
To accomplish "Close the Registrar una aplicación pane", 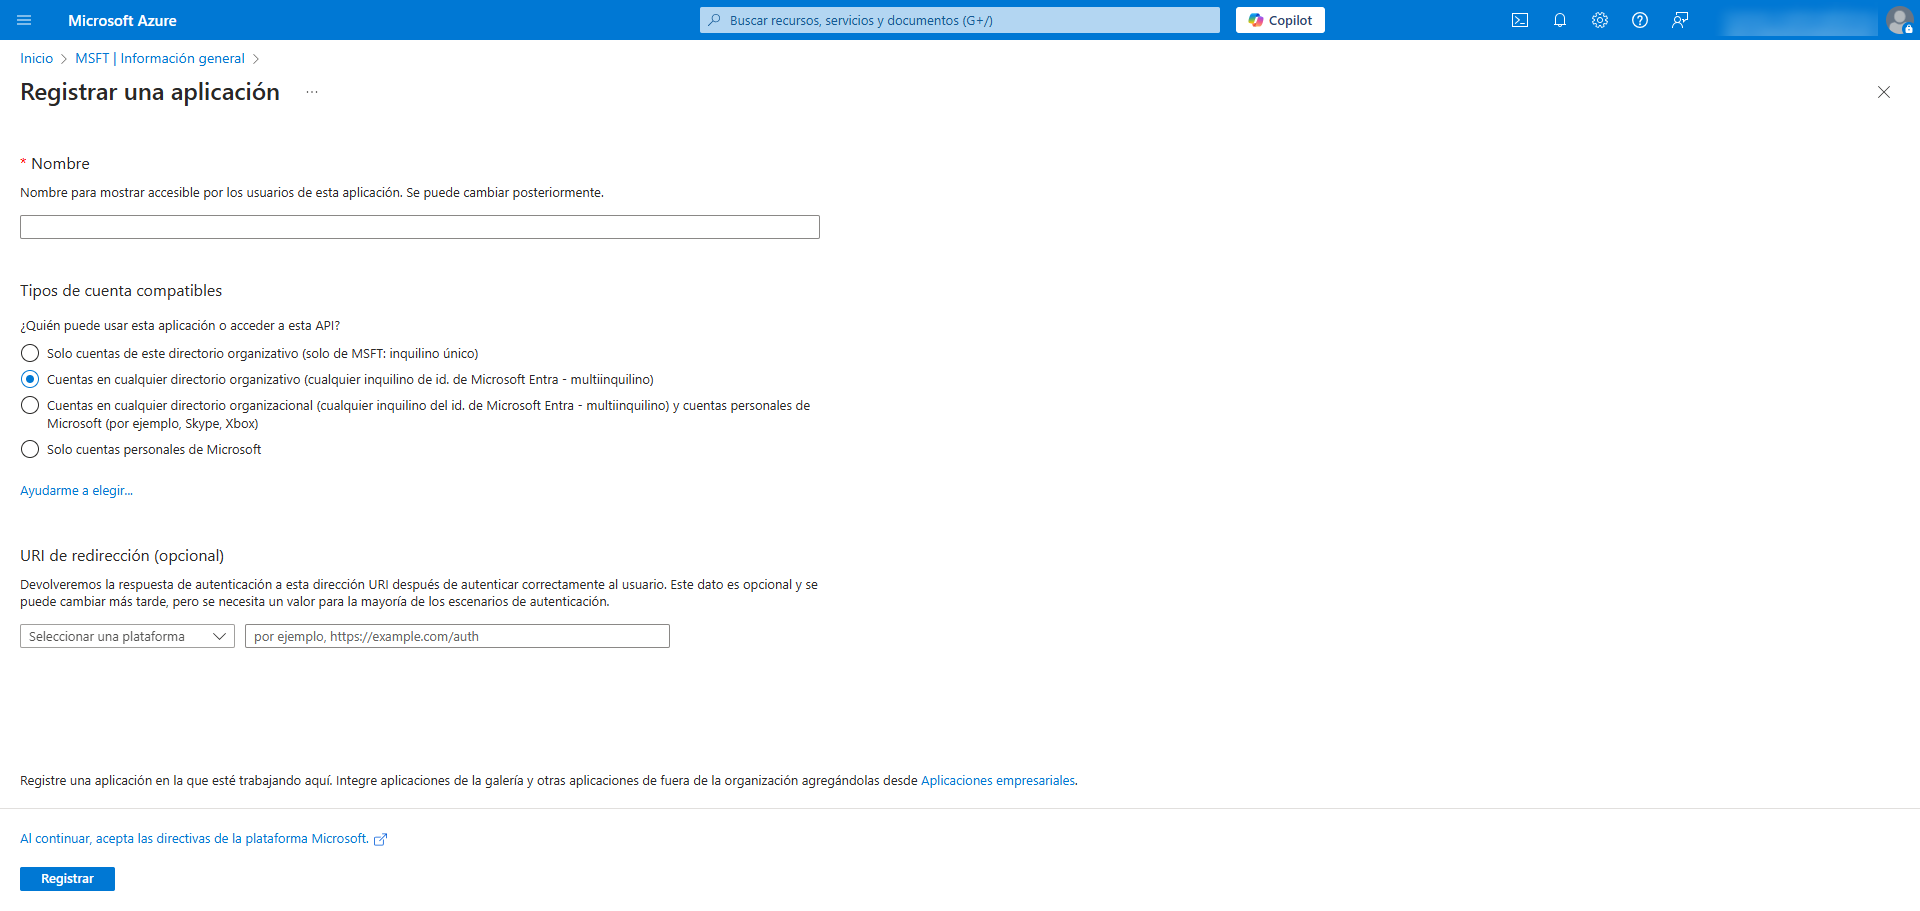I will (1884, 92).
